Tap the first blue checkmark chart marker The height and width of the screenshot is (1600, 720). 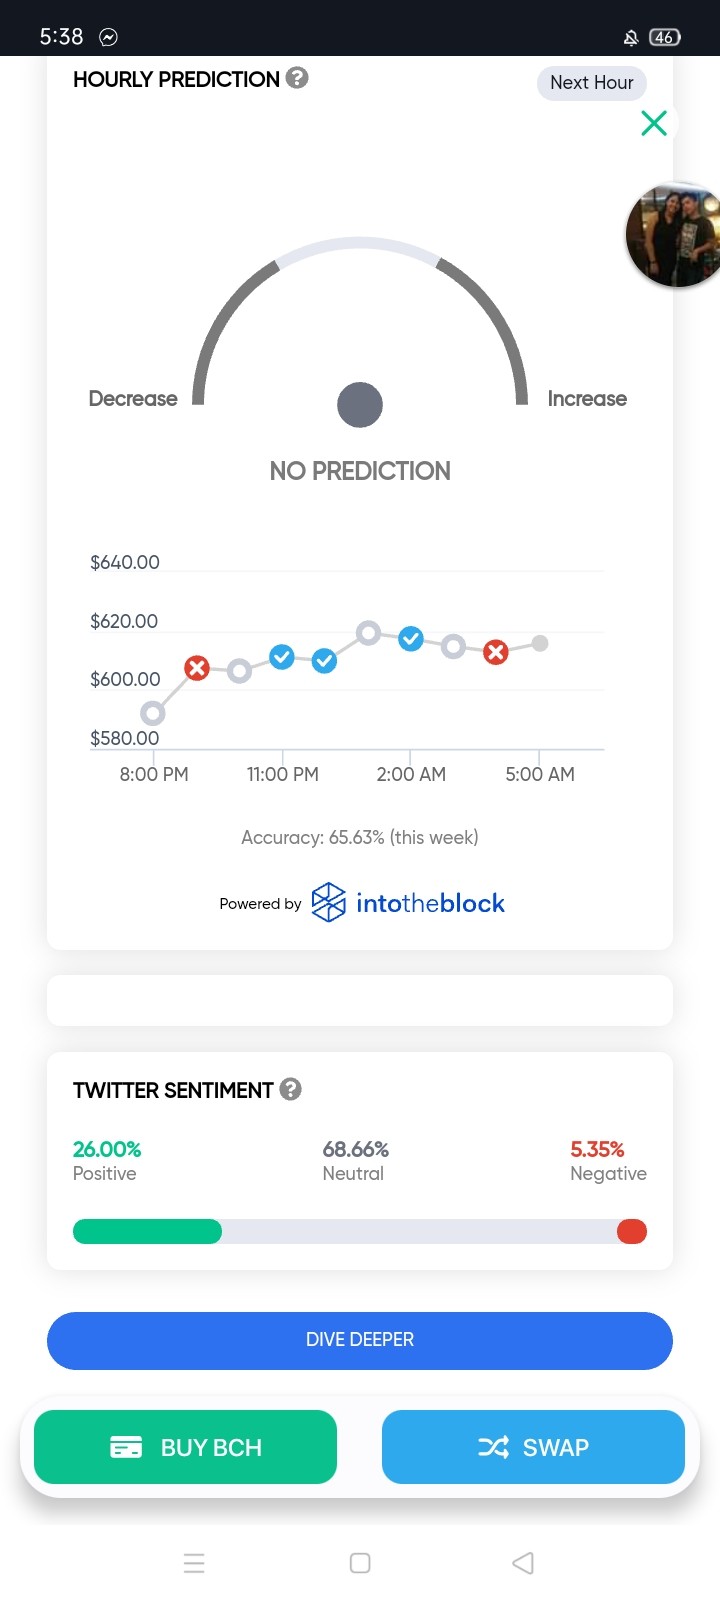pos(282,656)
